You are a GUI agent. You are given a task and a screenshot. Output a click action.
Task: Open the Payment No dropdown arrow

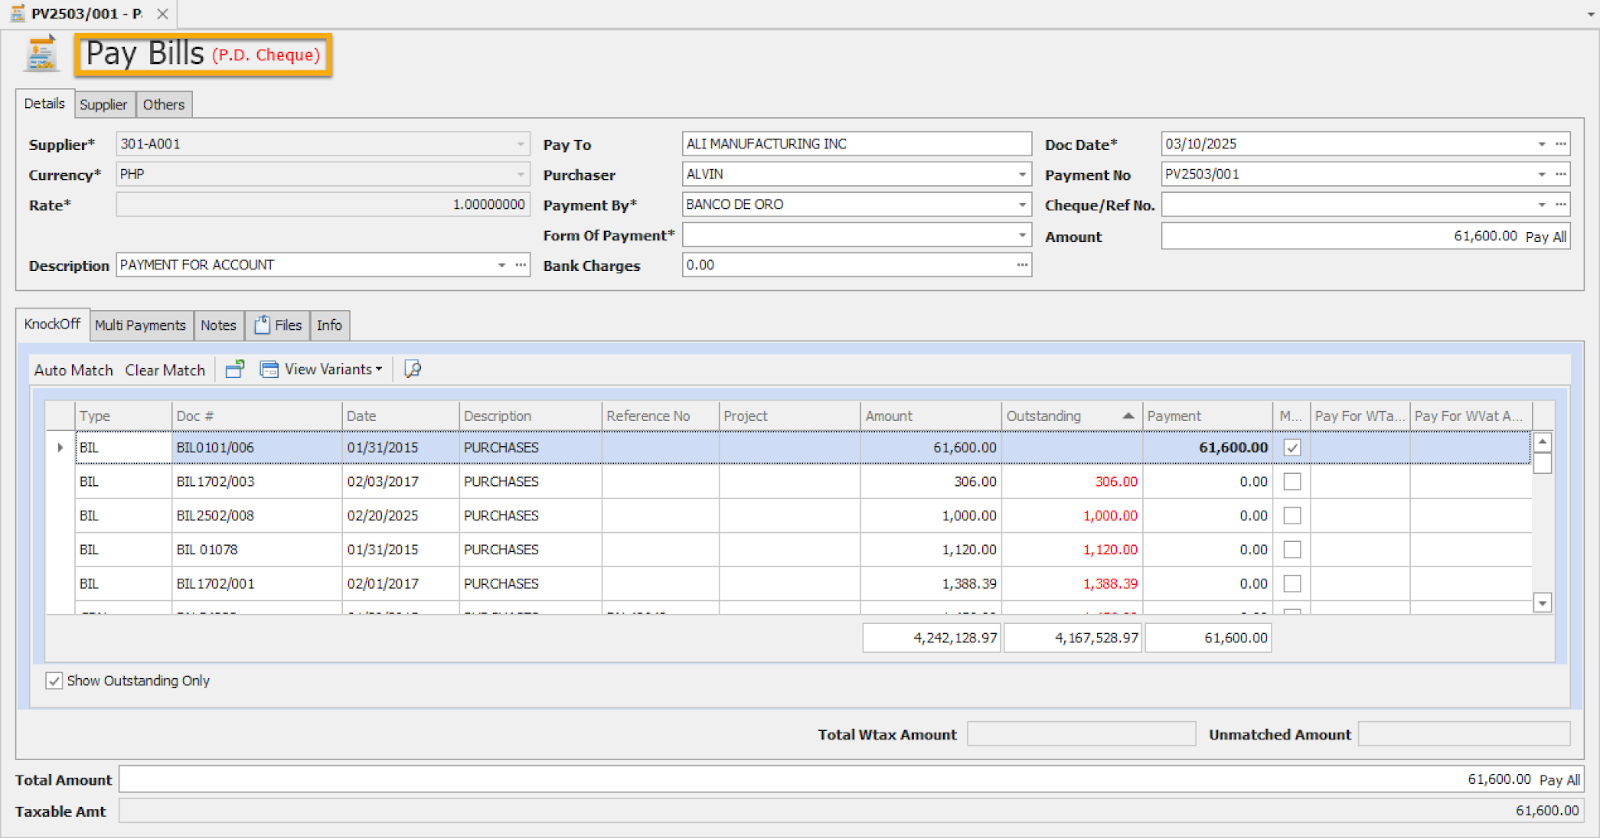1542,174
